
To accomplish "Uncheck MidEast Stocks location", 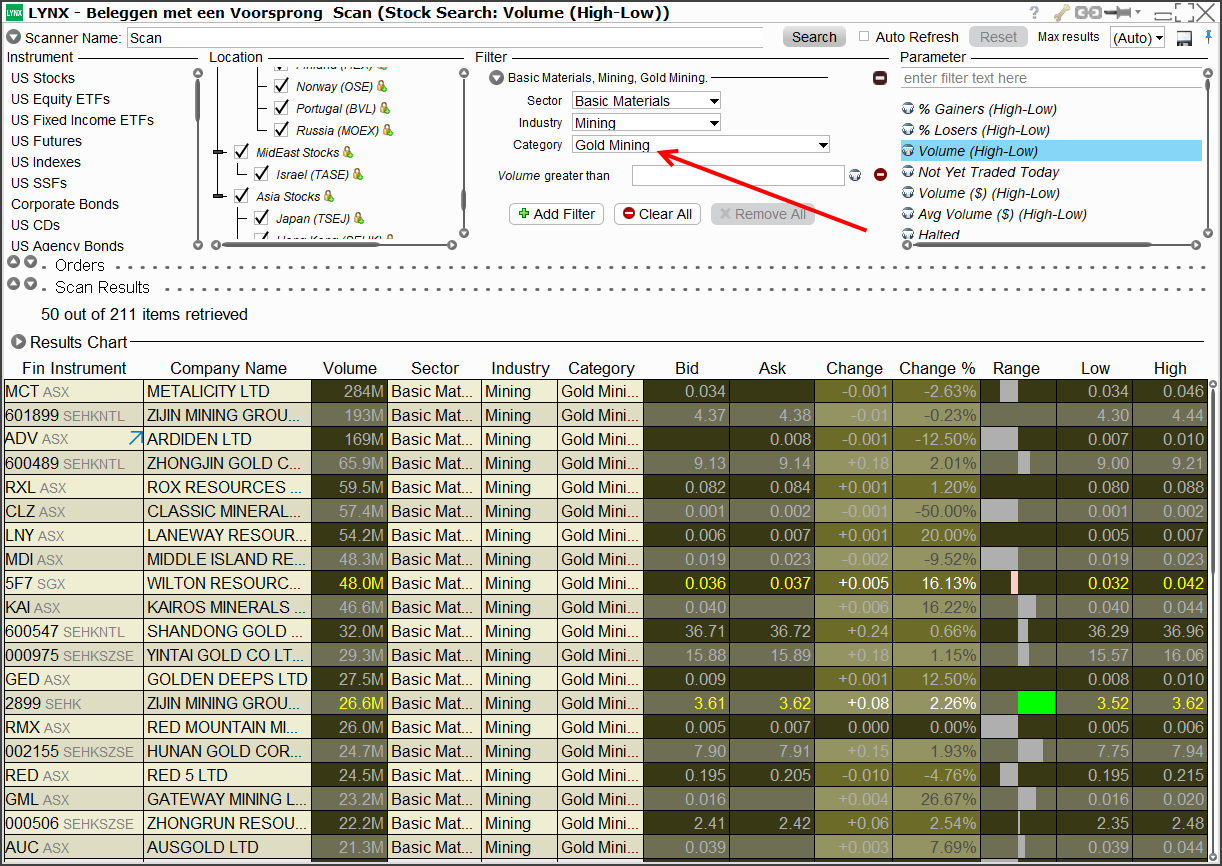I will 241,152.
